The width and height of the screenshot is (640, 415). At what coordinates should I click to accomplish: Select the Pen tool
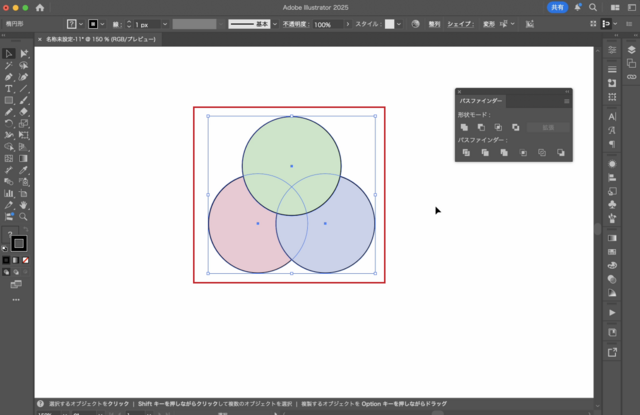pyautogui.click(x=9, y=77)
